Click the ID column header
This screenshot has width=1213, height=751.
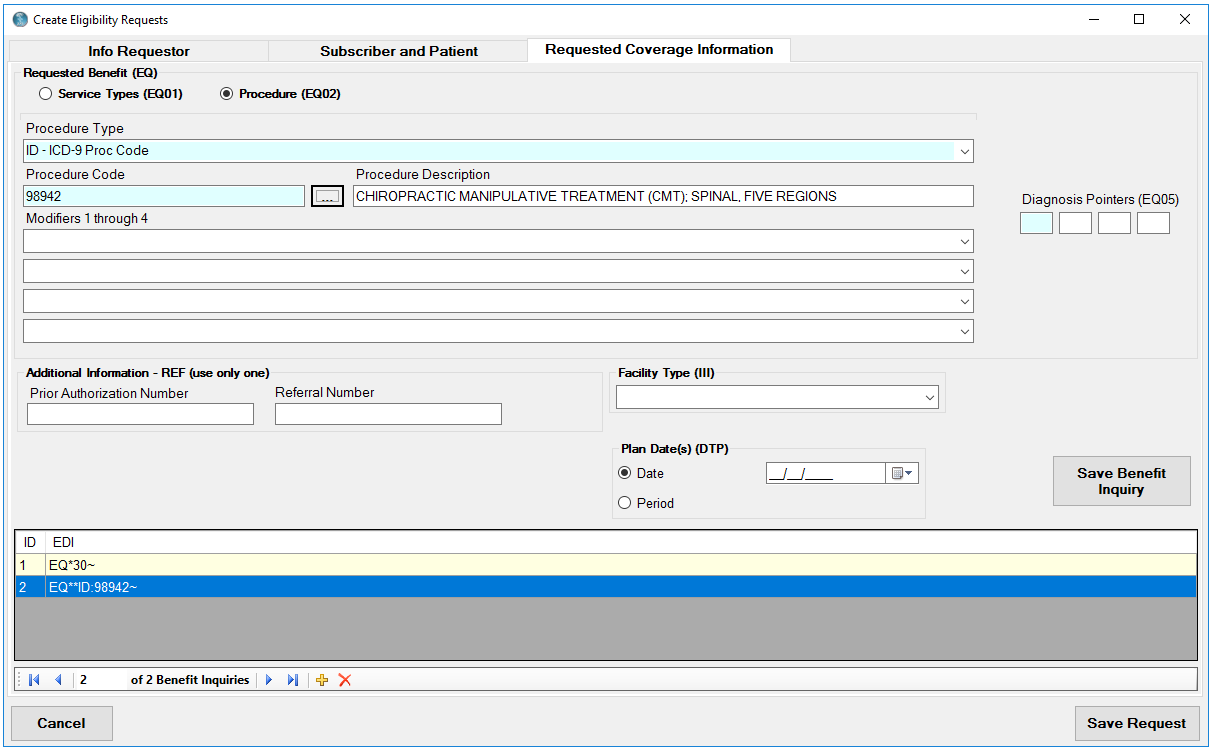(x=31, y=542)
